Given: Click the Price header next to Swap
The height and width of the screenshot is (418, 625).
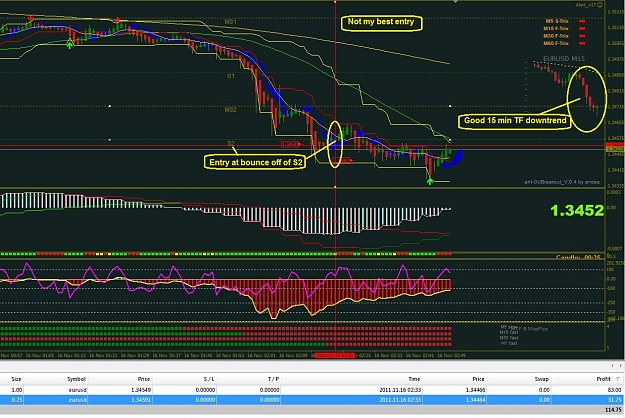Looking at the screenshot, I should (x=478, y=379).
